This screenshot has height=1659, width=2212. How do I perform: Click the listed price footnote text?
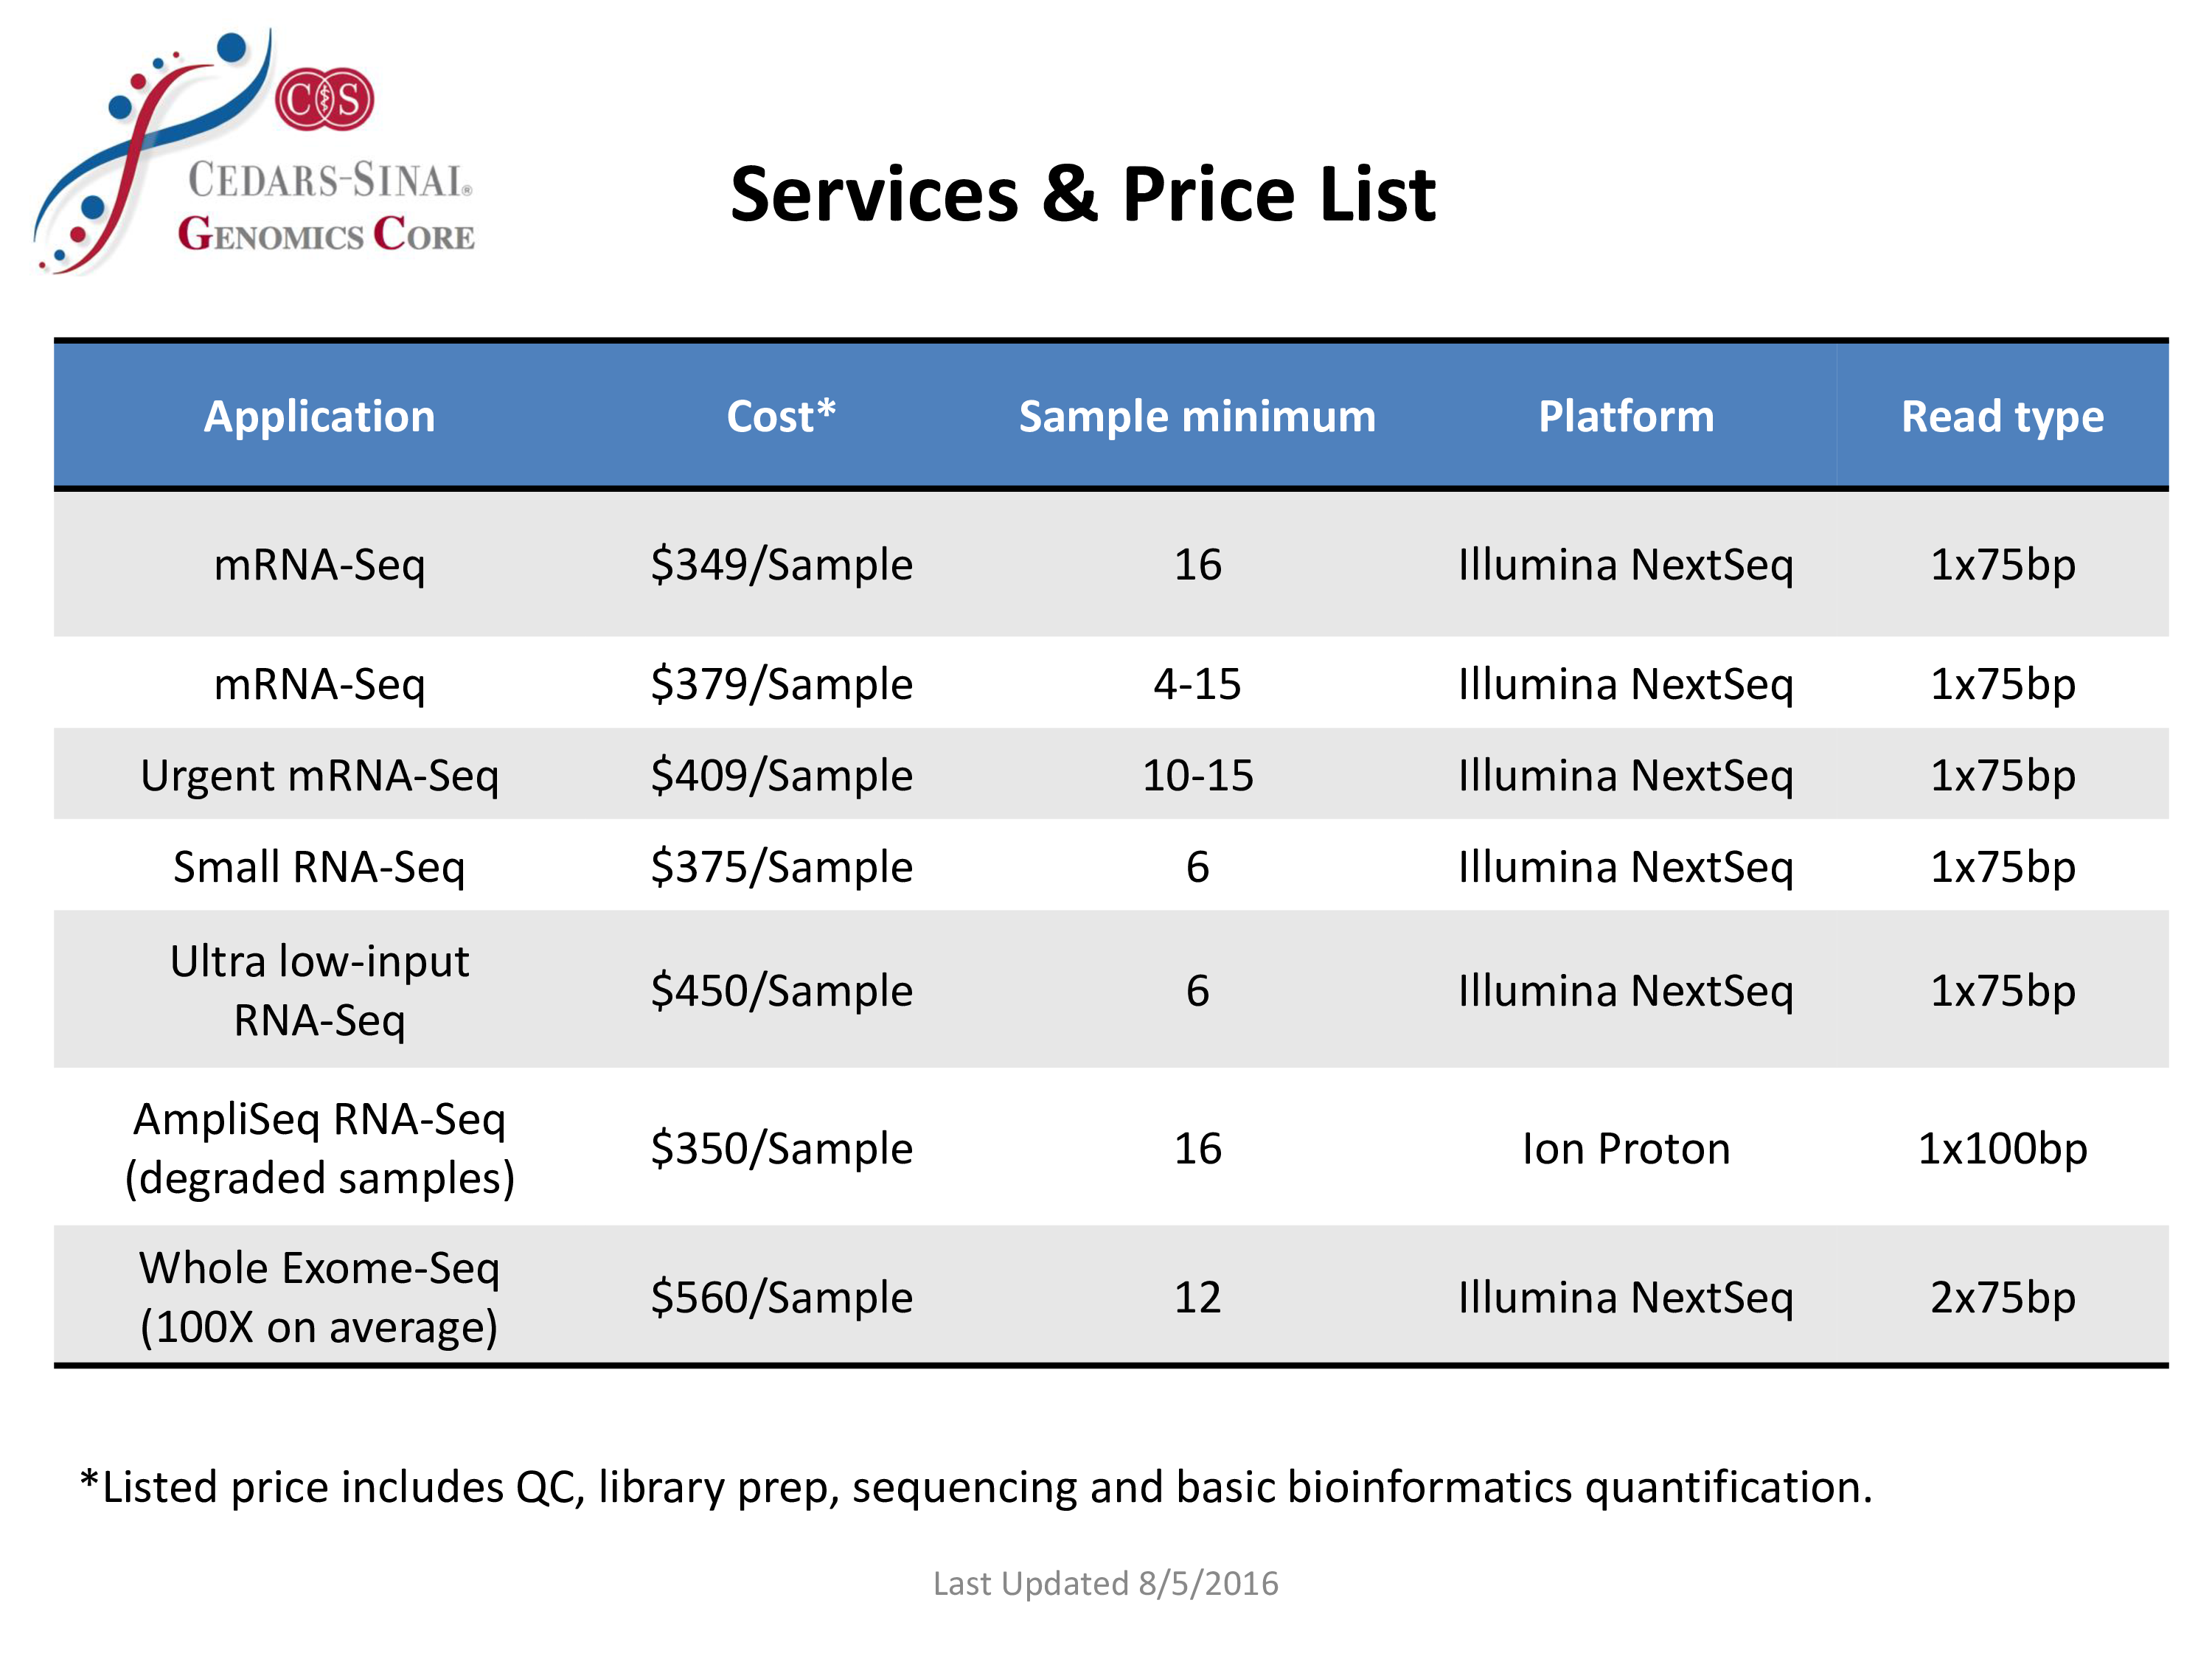[x=975, y=1487]
